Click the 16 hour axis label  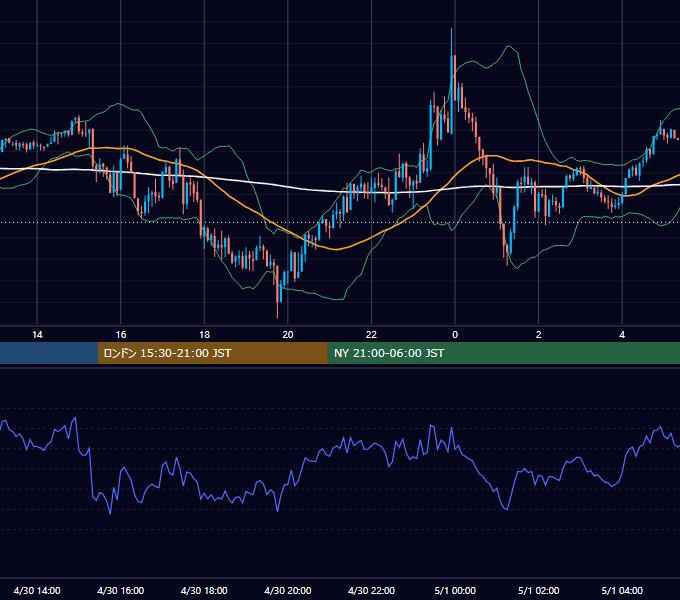tap(121, 335)
